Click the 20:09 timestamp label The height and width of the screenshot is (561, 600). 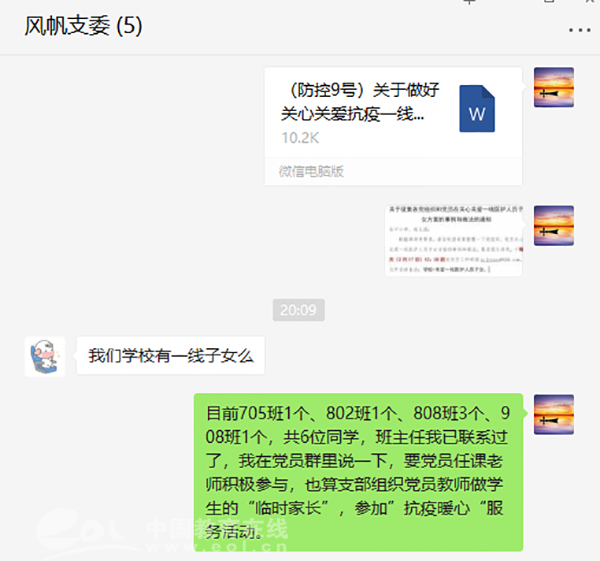click(x=298, y=310)
